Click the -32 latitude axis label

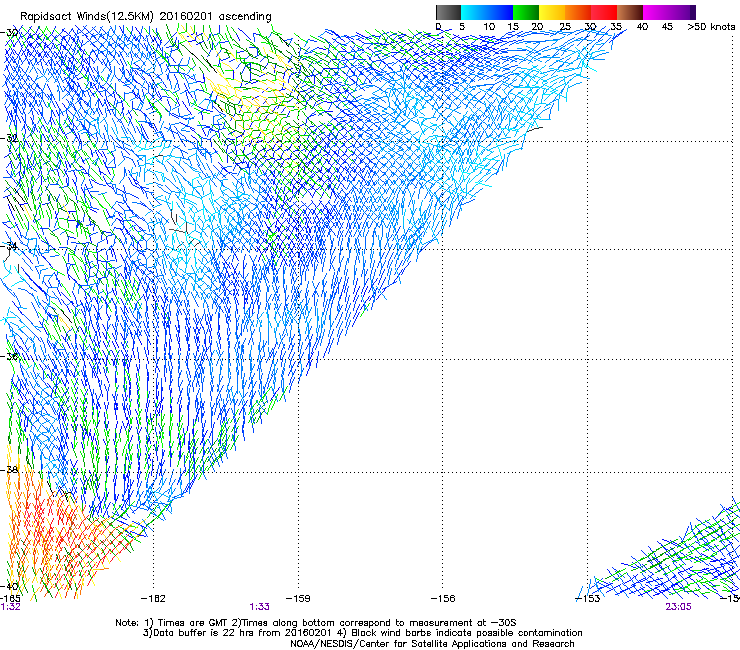[x=9, y=138]
